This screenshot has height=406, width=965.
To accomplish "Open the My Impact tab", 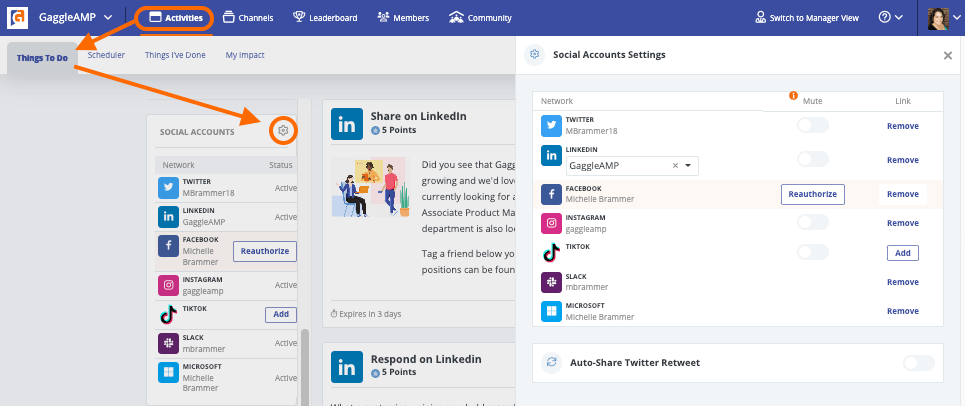I will [245, 55].
